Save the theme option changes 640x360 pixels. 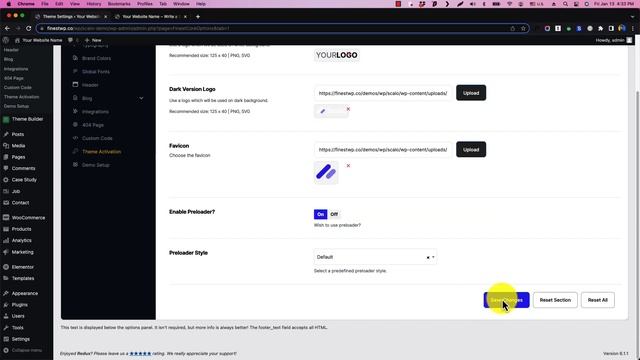click(x=507, y=300)
